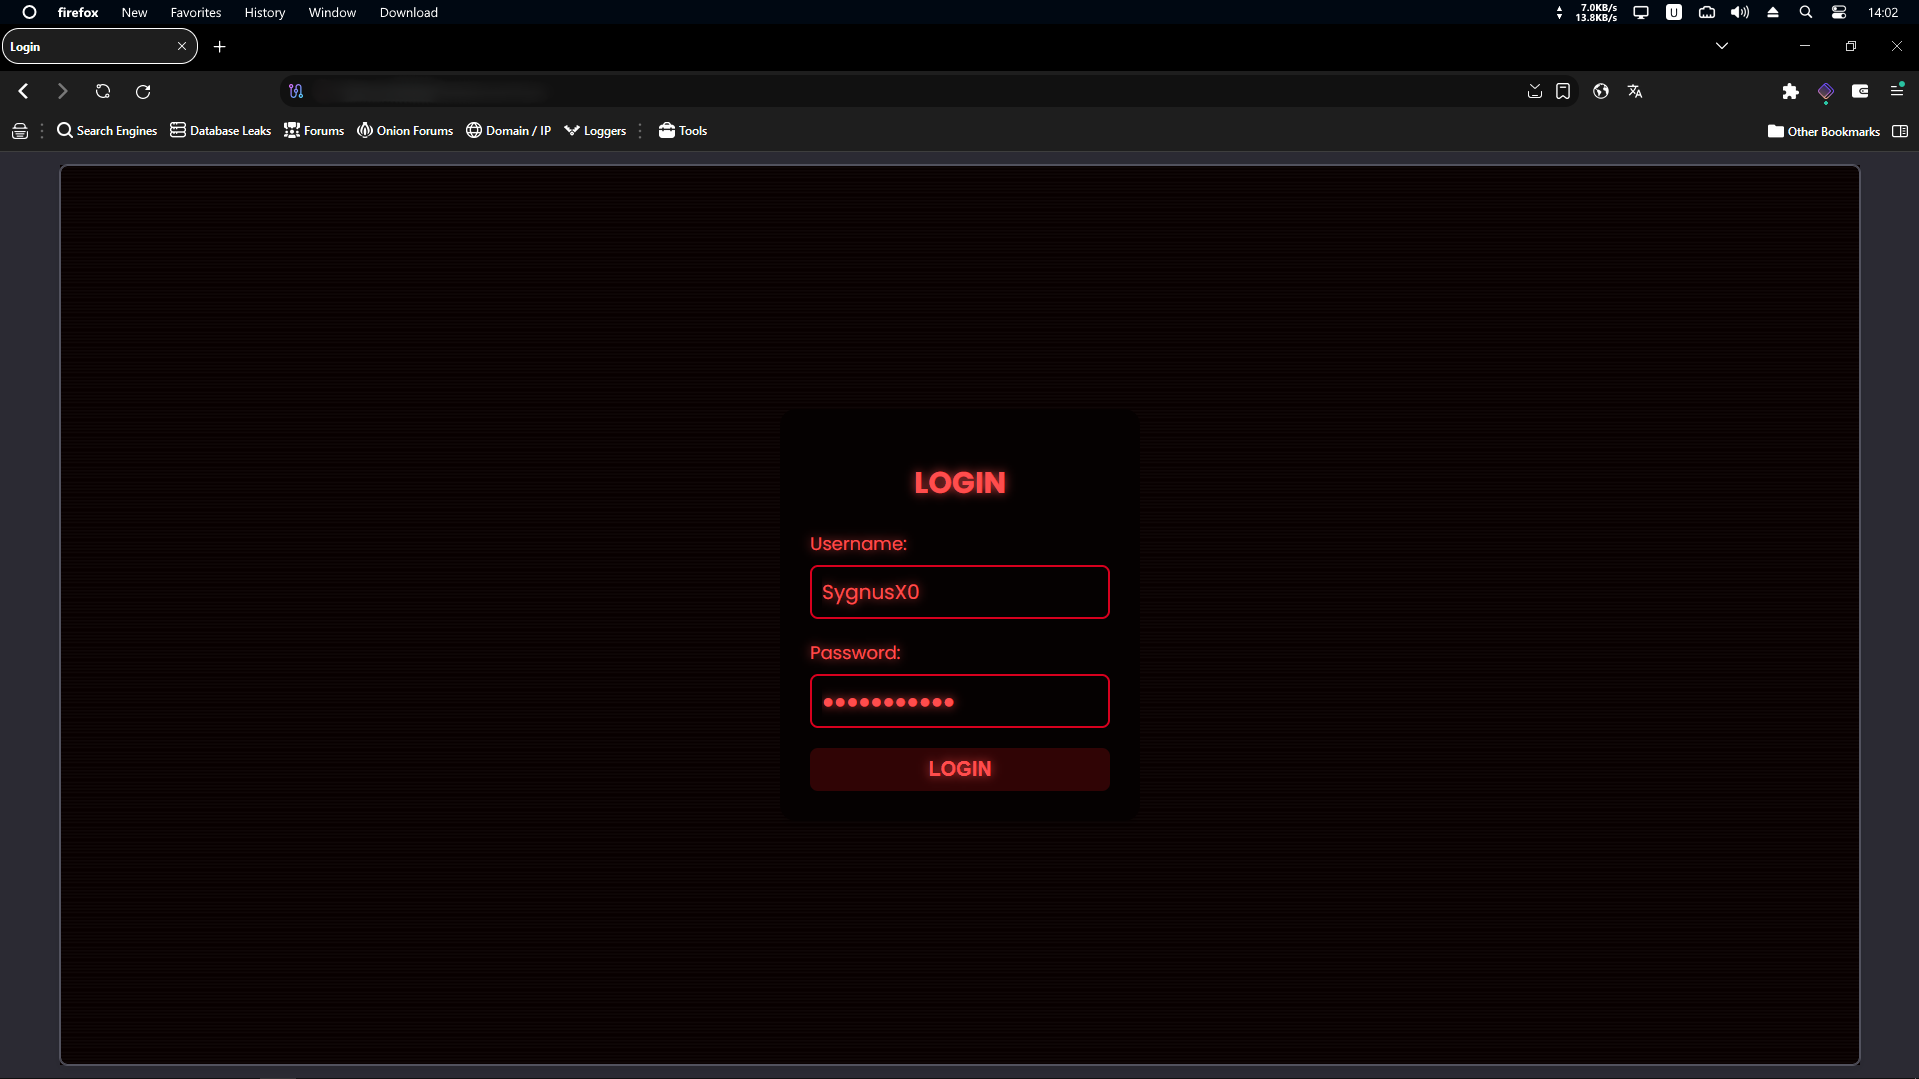Click the 14:02 clock

point(1883,12)
